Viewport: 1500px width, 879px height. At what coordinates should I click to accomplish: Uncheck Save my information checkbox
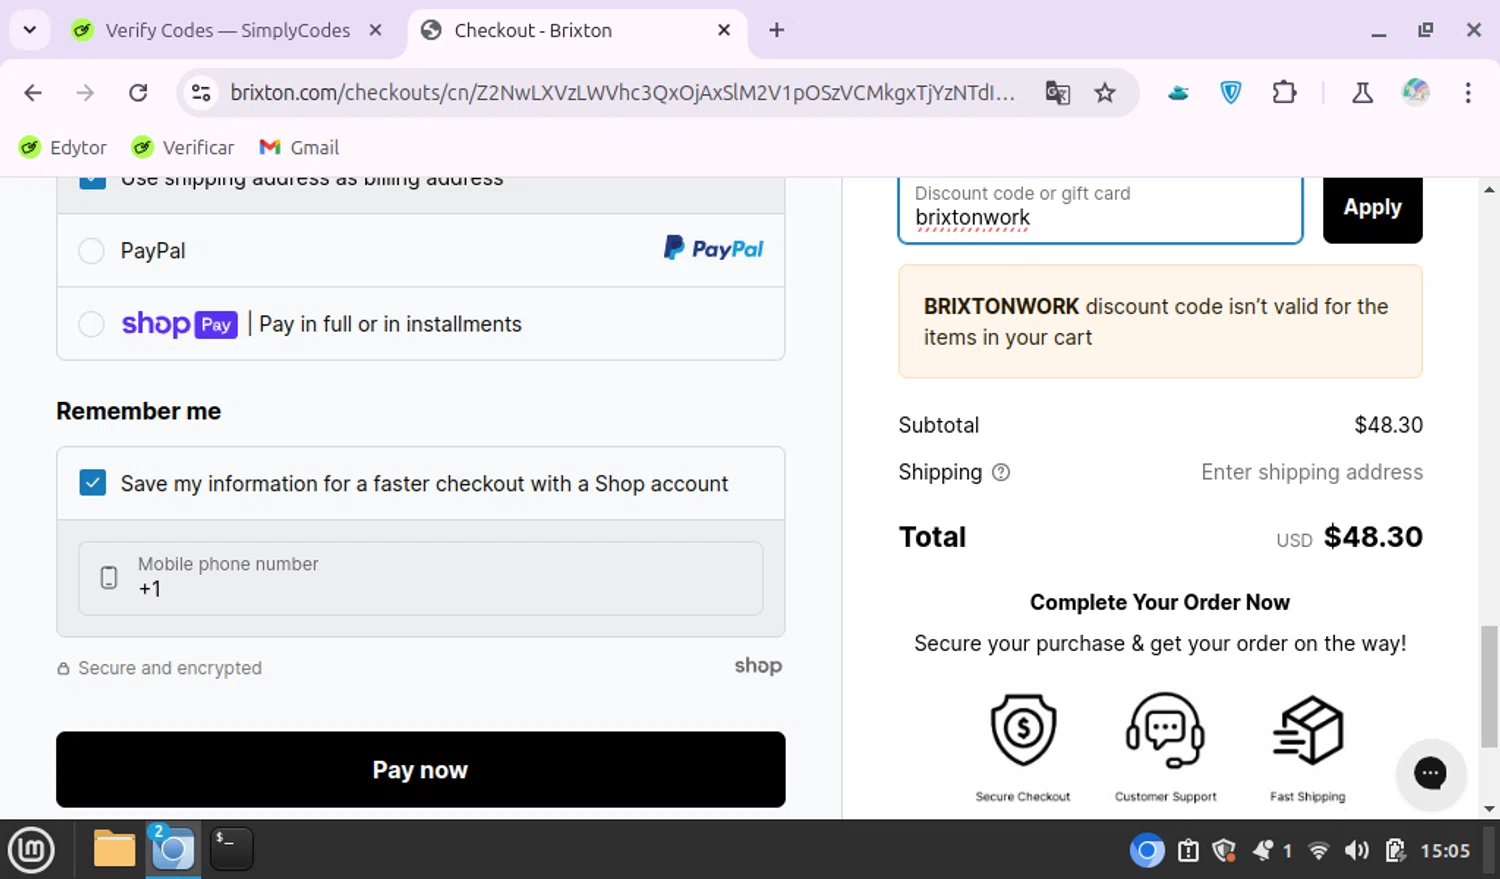click(93, 484)
